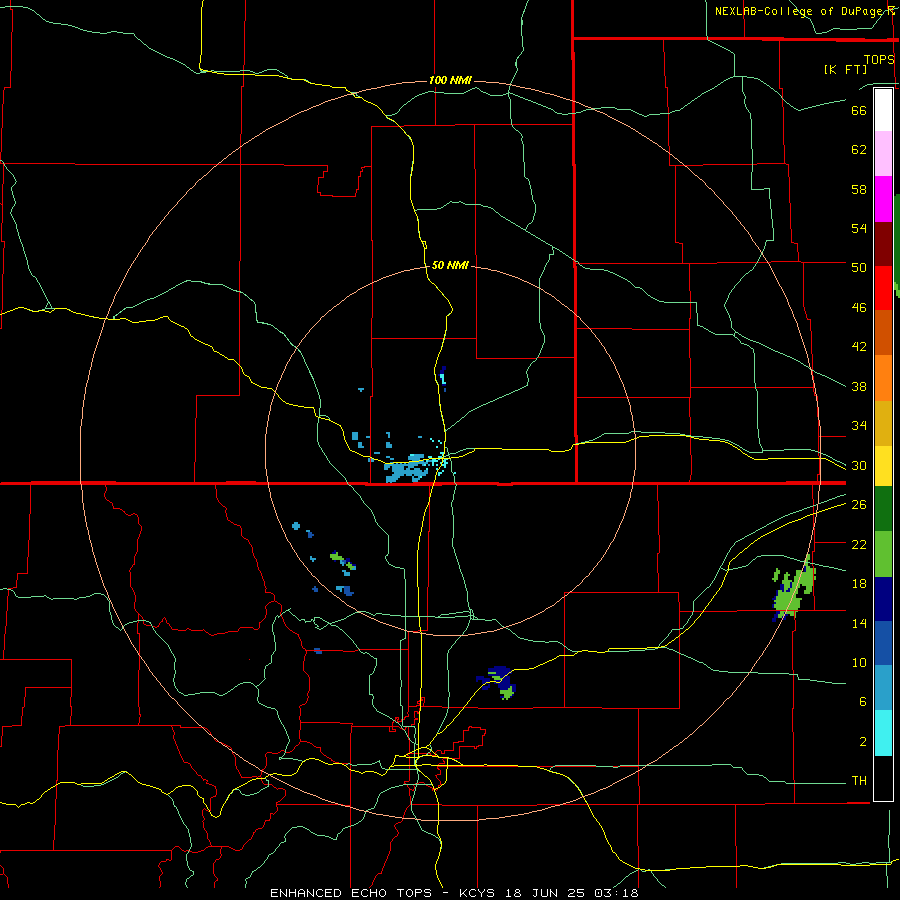This screenshot has height=900, width=900.
Task: Click the "62" legend label
Action: (859, 150)
